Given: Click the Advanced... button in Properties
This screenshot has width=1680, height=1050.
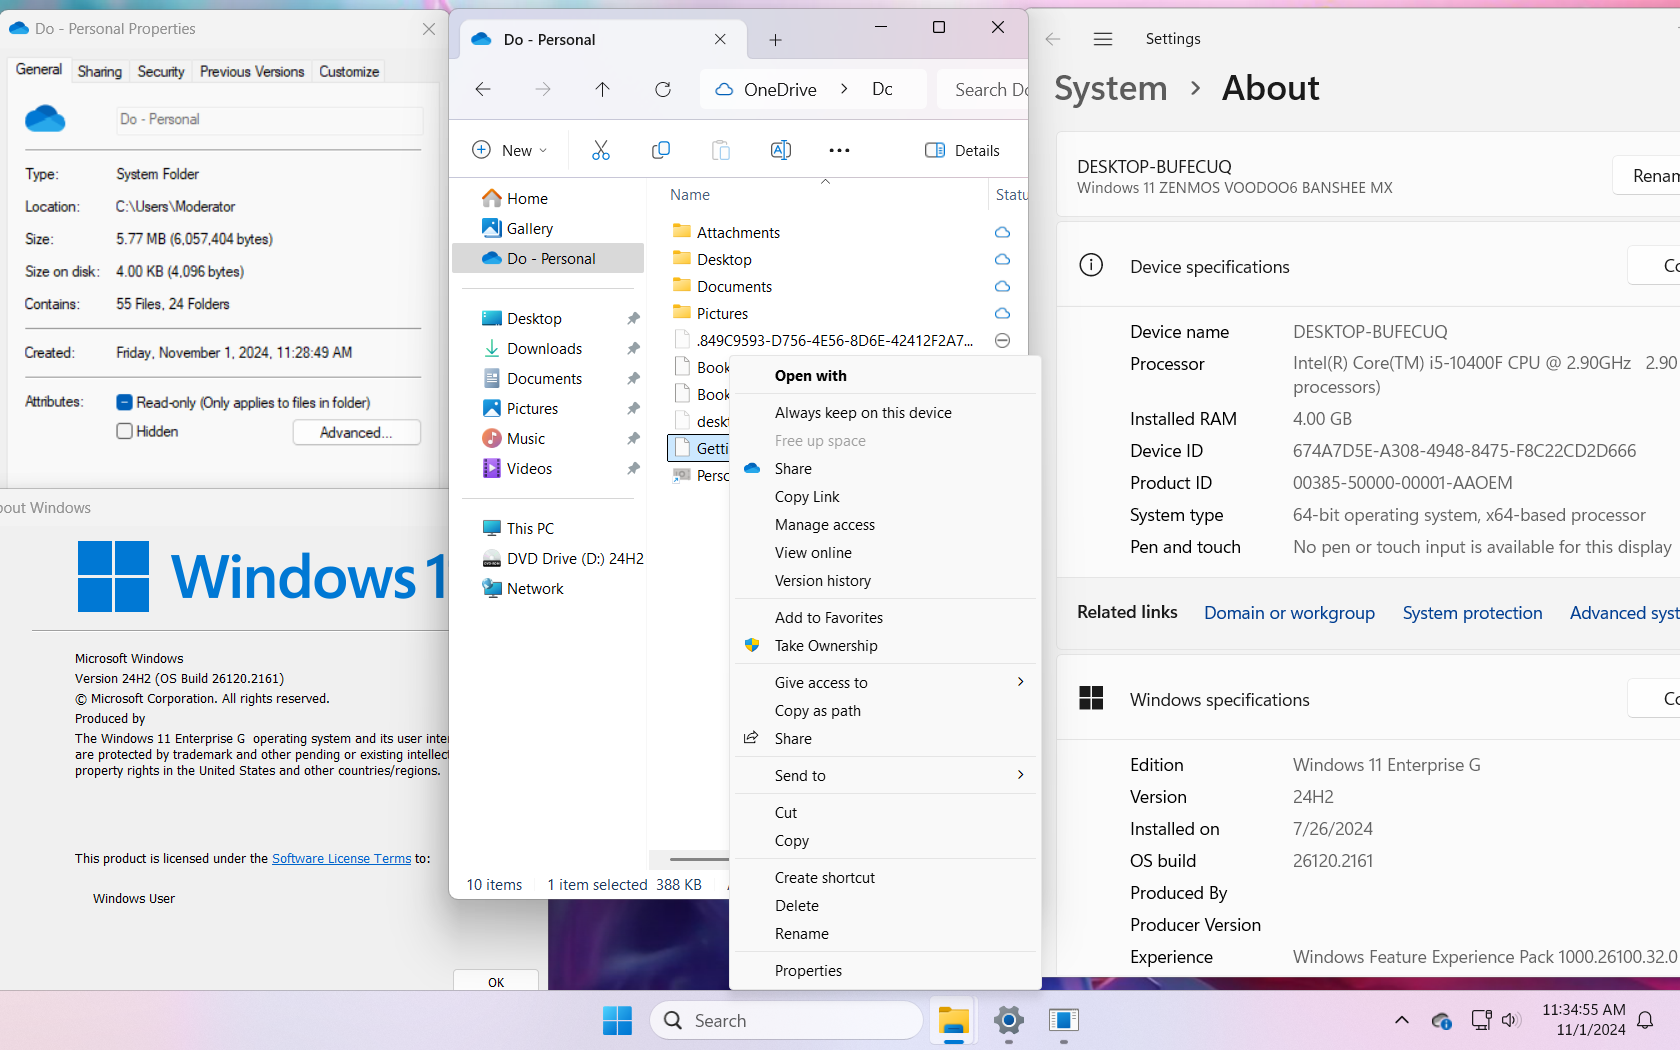Looking at the screenshot, I should click(x=356, y=432).
